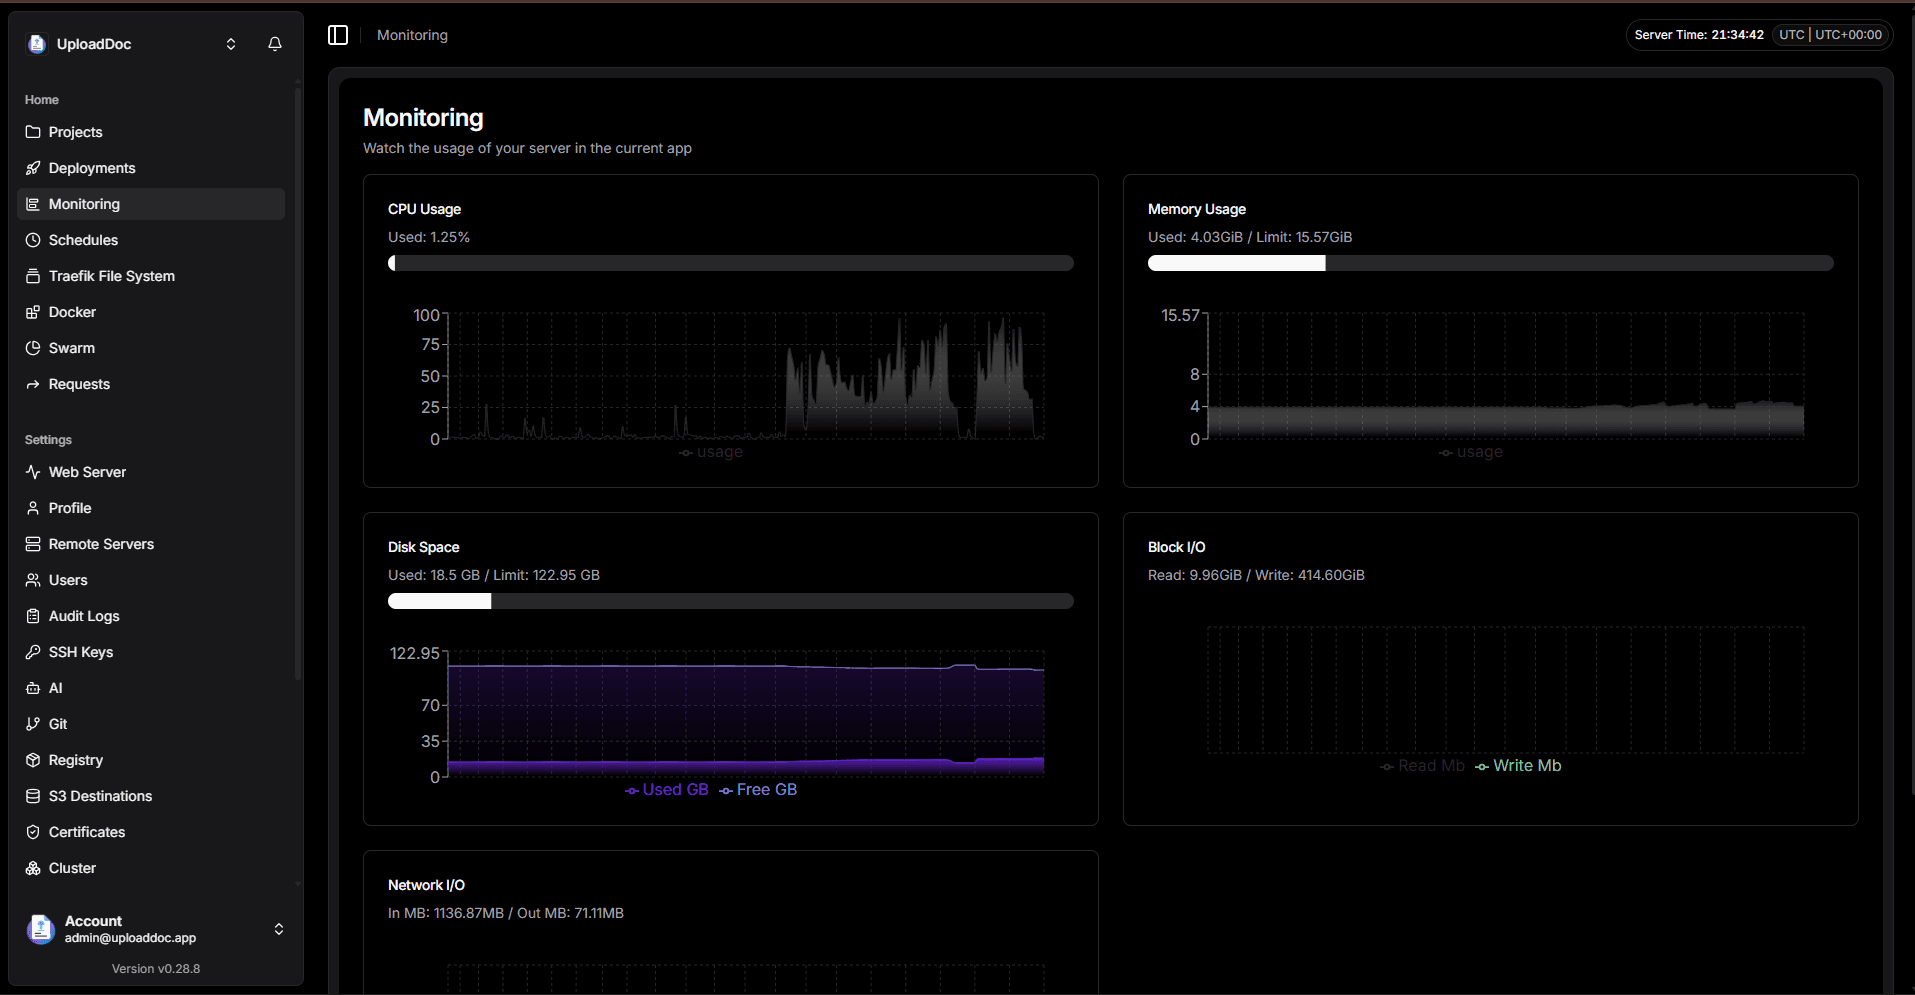The height and width of the screenshot is (995, 1915).
Task: Open Web Server settings
Action: (x=151, y=472)
